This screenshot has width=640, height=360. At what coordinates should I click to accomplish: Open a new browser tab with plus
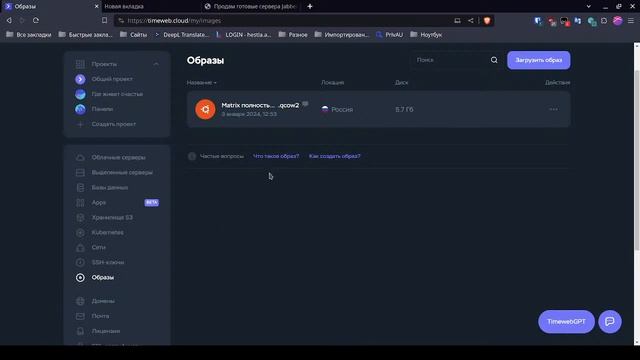click(310, 6)
